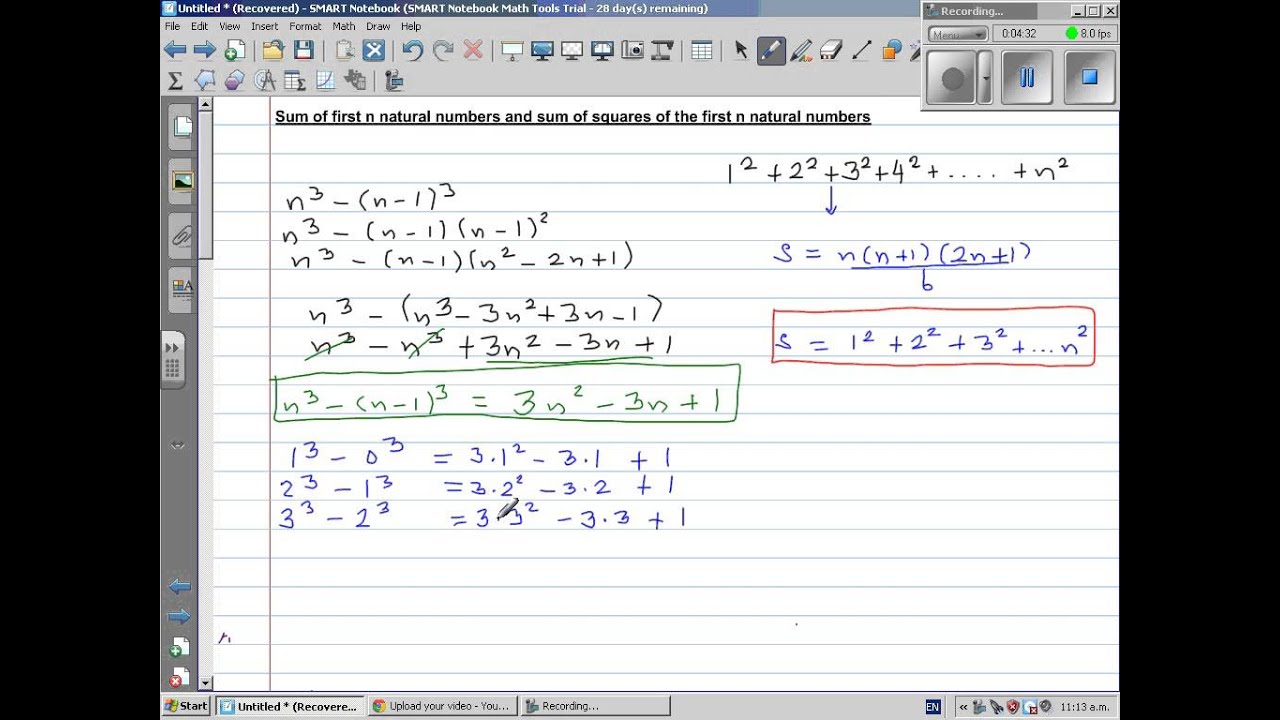The image size is (1280, 720).
Task: Open the Edit menu
Action: coord(200,26)
